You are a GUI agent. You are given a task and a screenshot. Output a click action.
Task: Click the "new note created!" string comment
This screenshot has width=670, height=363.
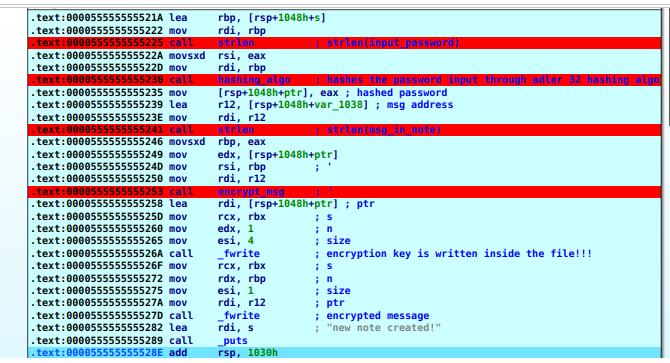pyautogui.click(x=383, y=328)
